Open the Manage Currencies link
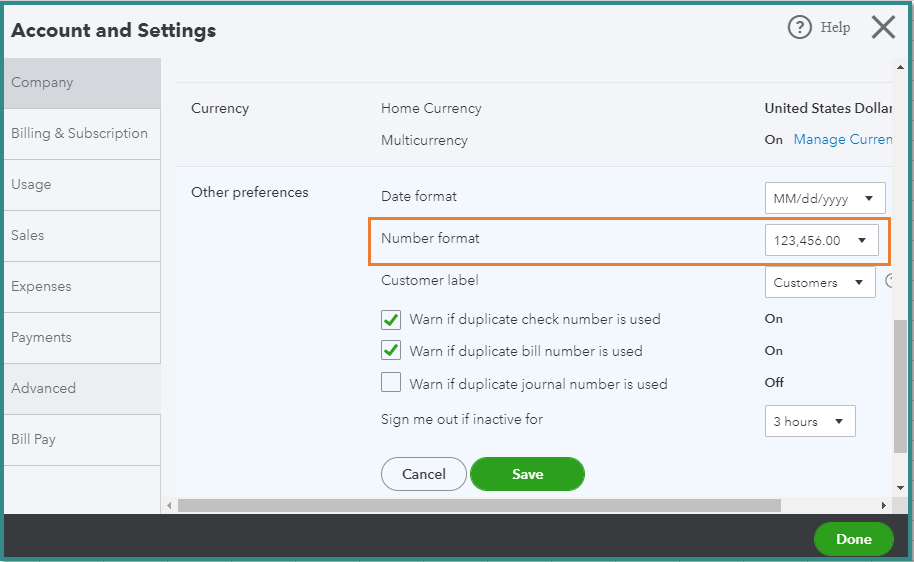 pos(842,140)
